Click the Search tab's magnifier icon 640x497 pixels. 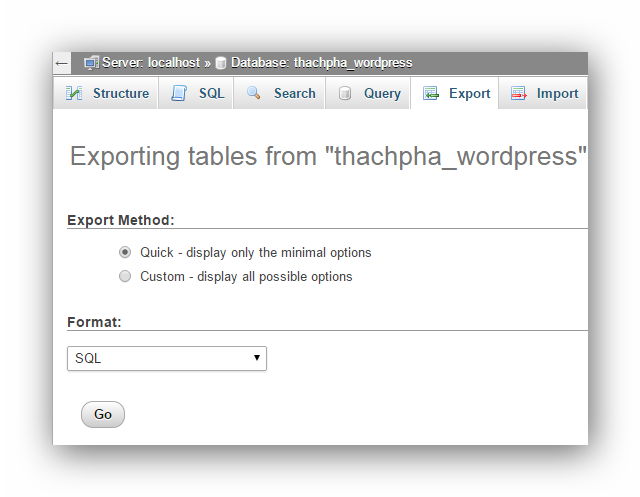254,93
